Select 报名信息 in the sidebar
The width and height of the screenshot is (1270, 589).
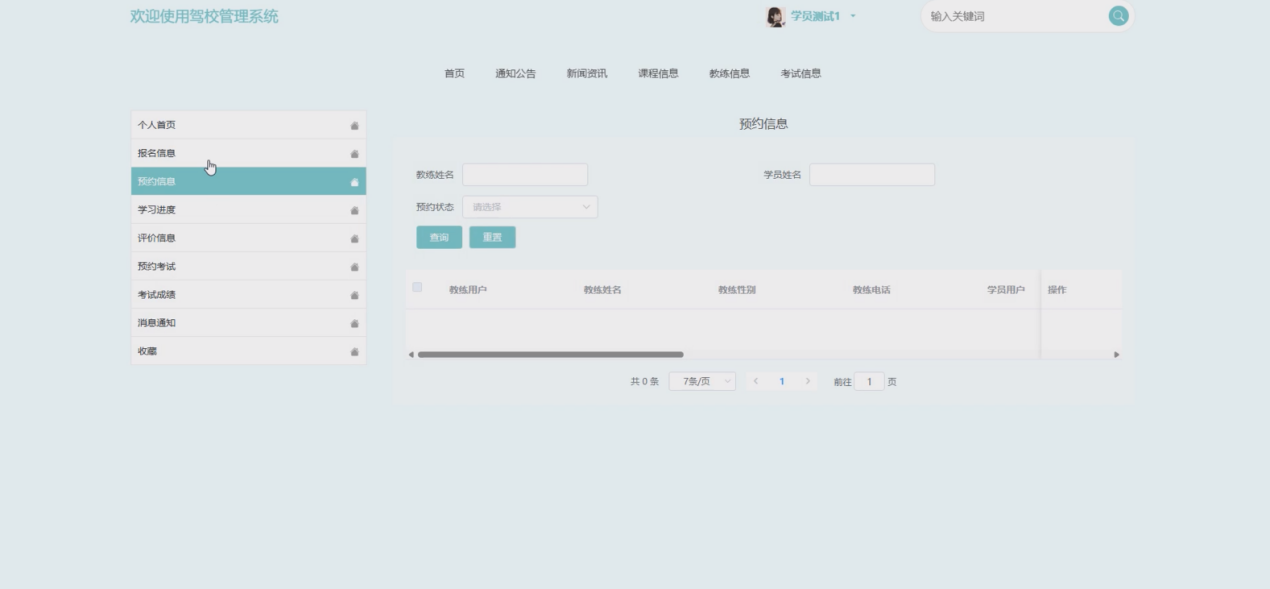click(x=249, y=153)
